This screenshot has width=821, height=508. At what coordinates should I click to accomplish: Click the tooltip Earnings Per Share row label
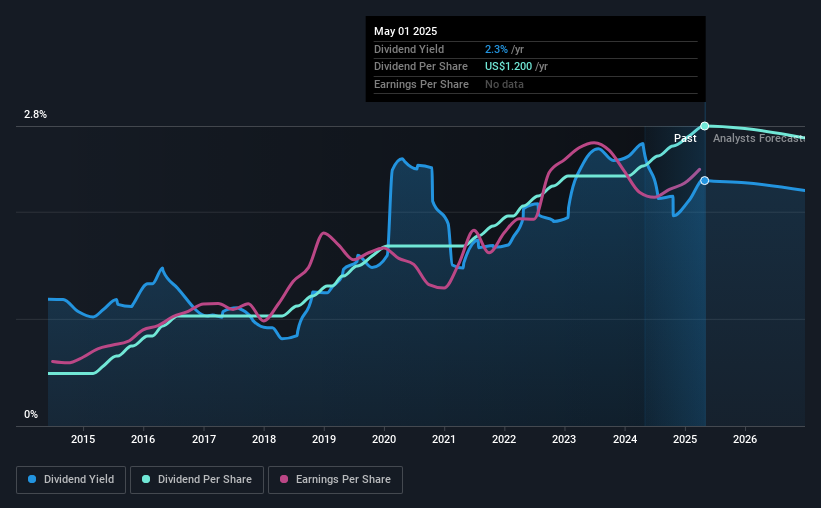(421, 84)
